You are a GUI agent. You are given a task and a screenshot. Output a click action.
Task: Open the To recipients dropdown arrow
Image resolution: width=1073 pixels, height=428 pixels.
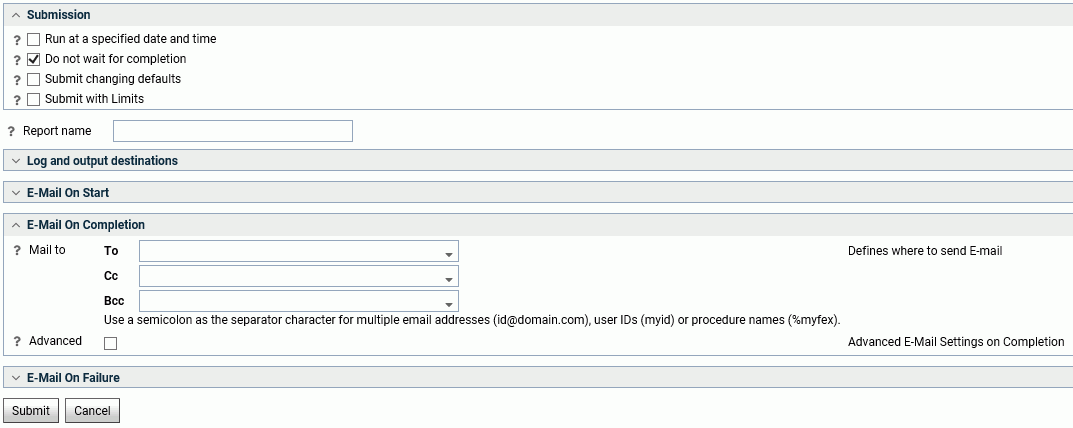449,254
